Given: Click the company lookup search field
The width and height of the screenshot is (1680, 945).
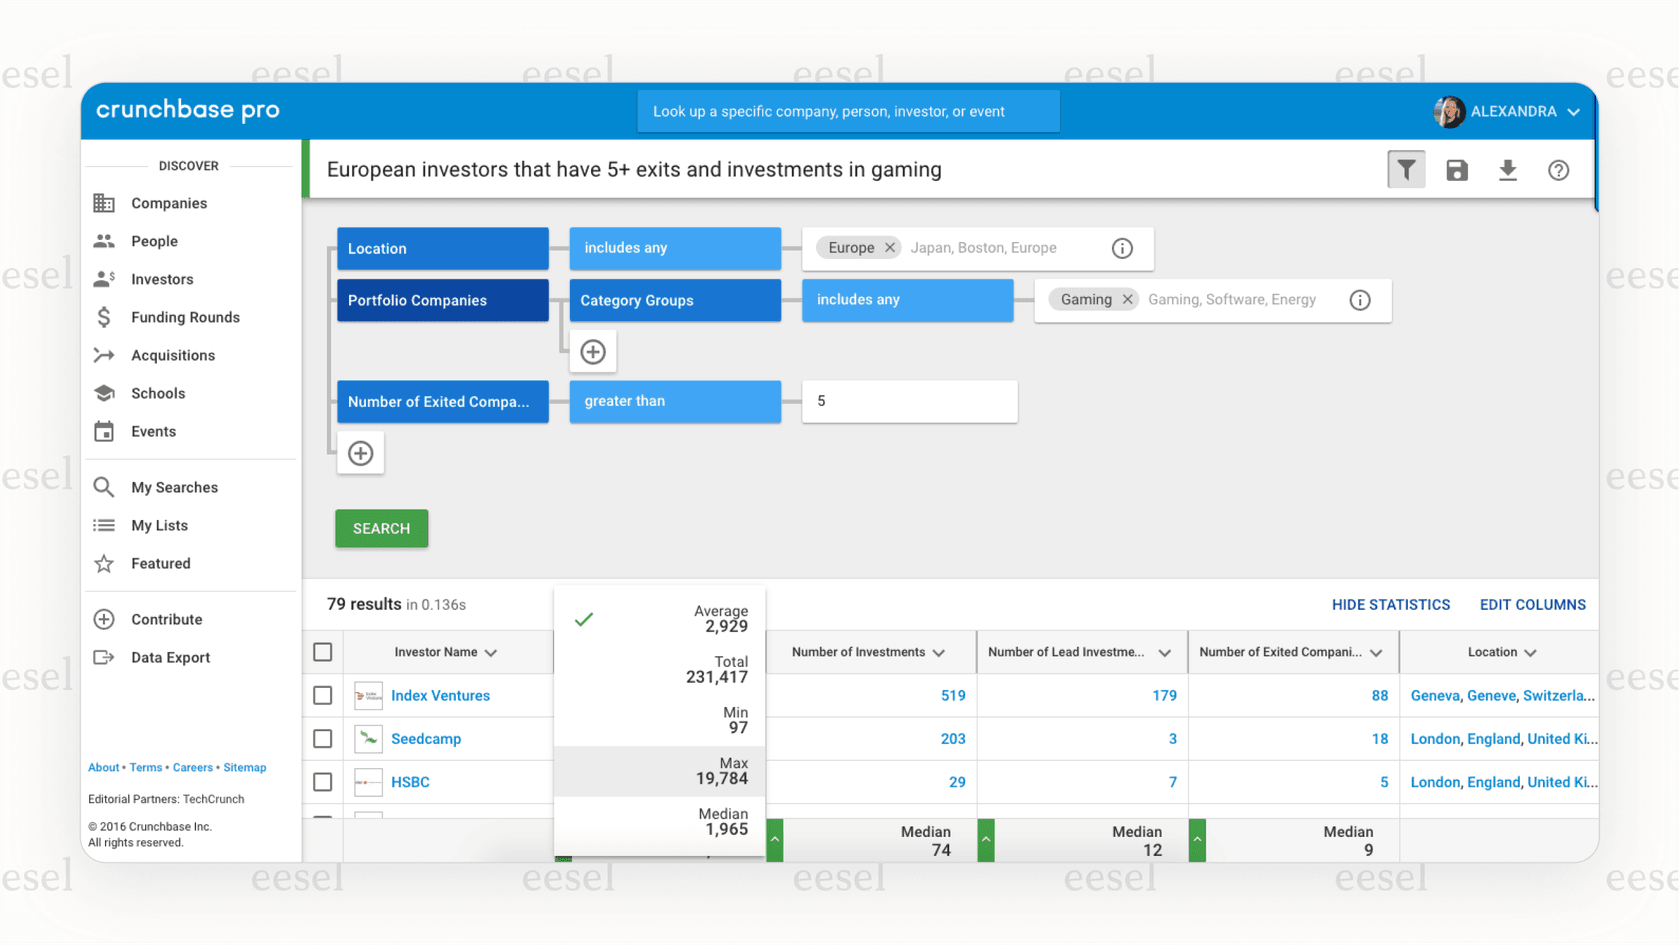Looking at the screenshot, I should [x=848, y=111].
